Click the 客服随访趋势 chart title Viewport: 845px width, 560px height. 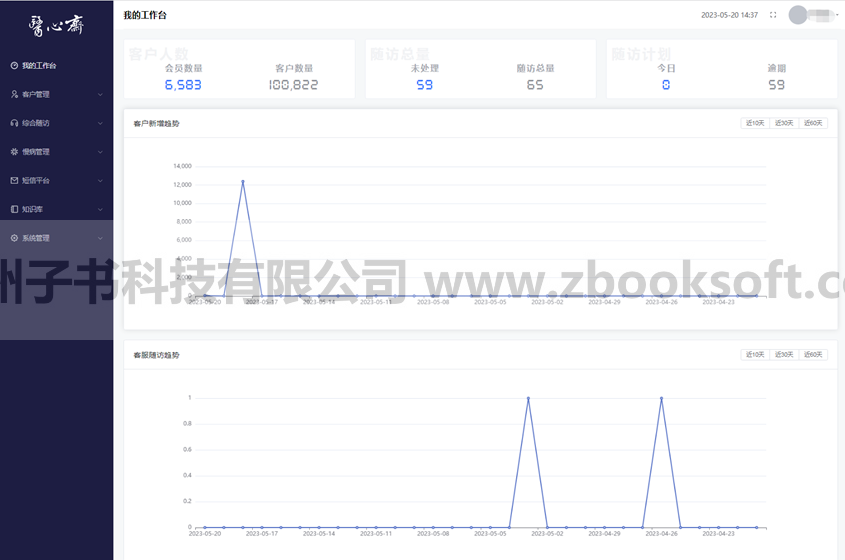pos(156,355)
